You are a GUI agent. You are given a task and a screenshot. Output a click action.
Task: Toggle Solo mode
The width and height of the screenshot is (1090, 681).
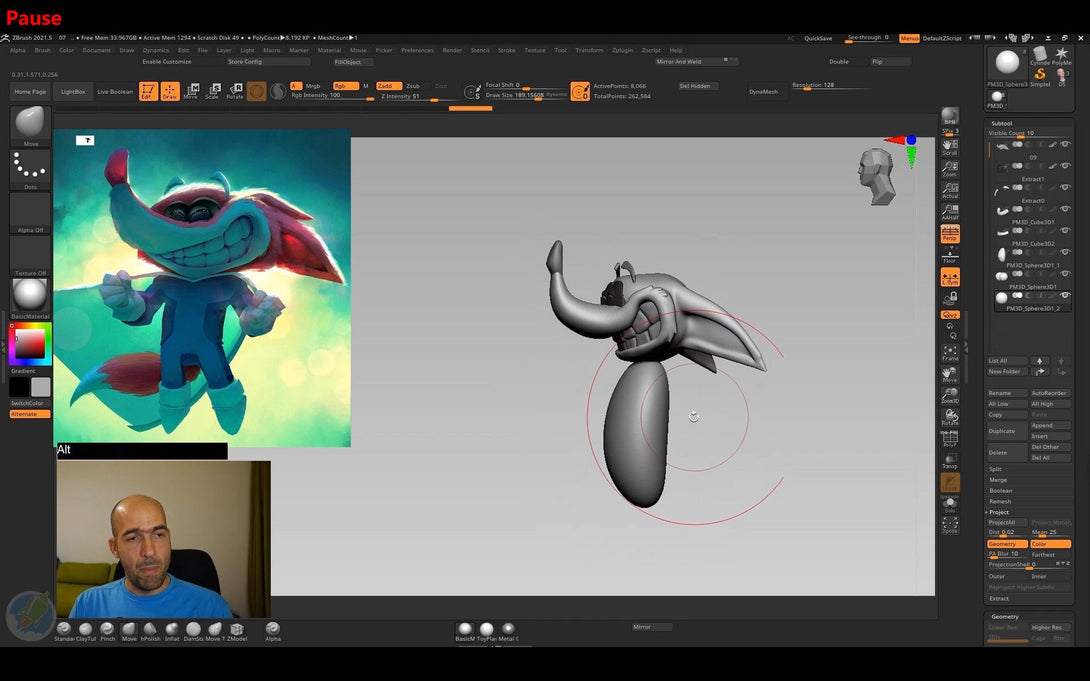tap(950, 504)
